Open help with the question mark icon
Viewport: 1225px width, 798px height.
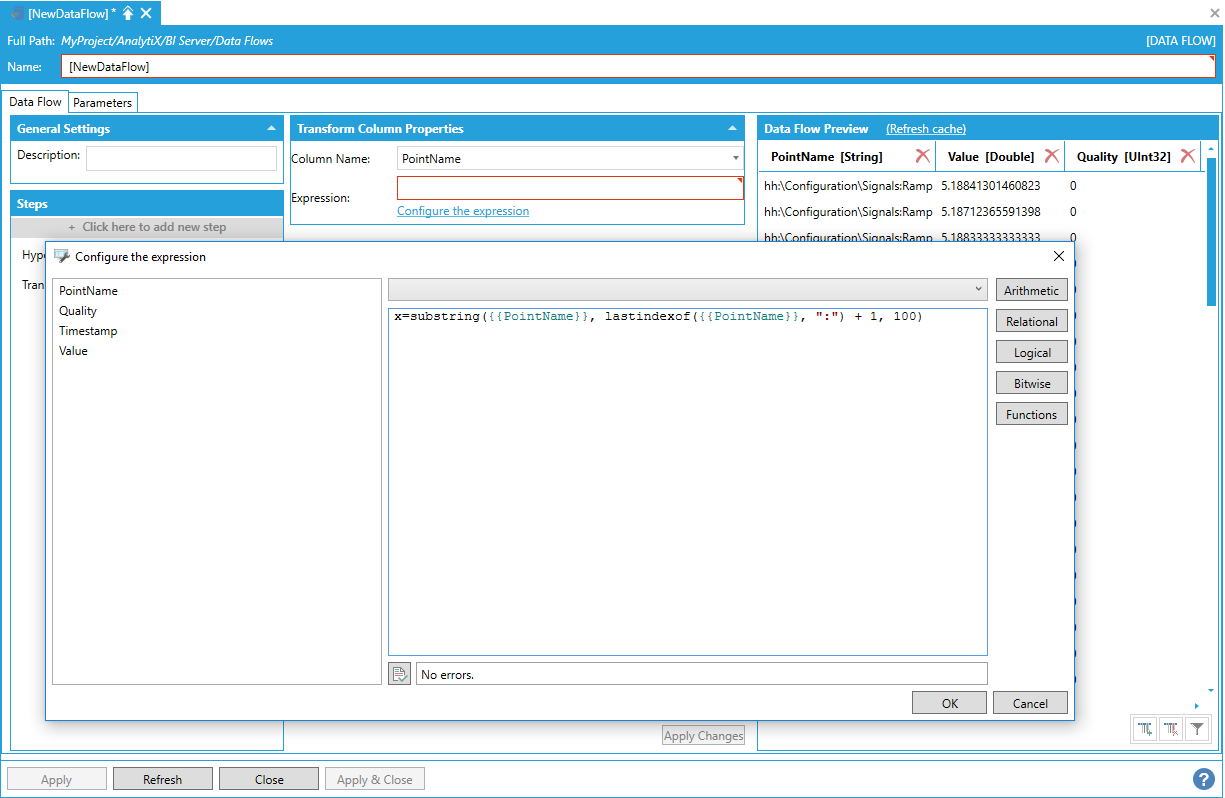pyautogui.click(x=1203, y=779)
